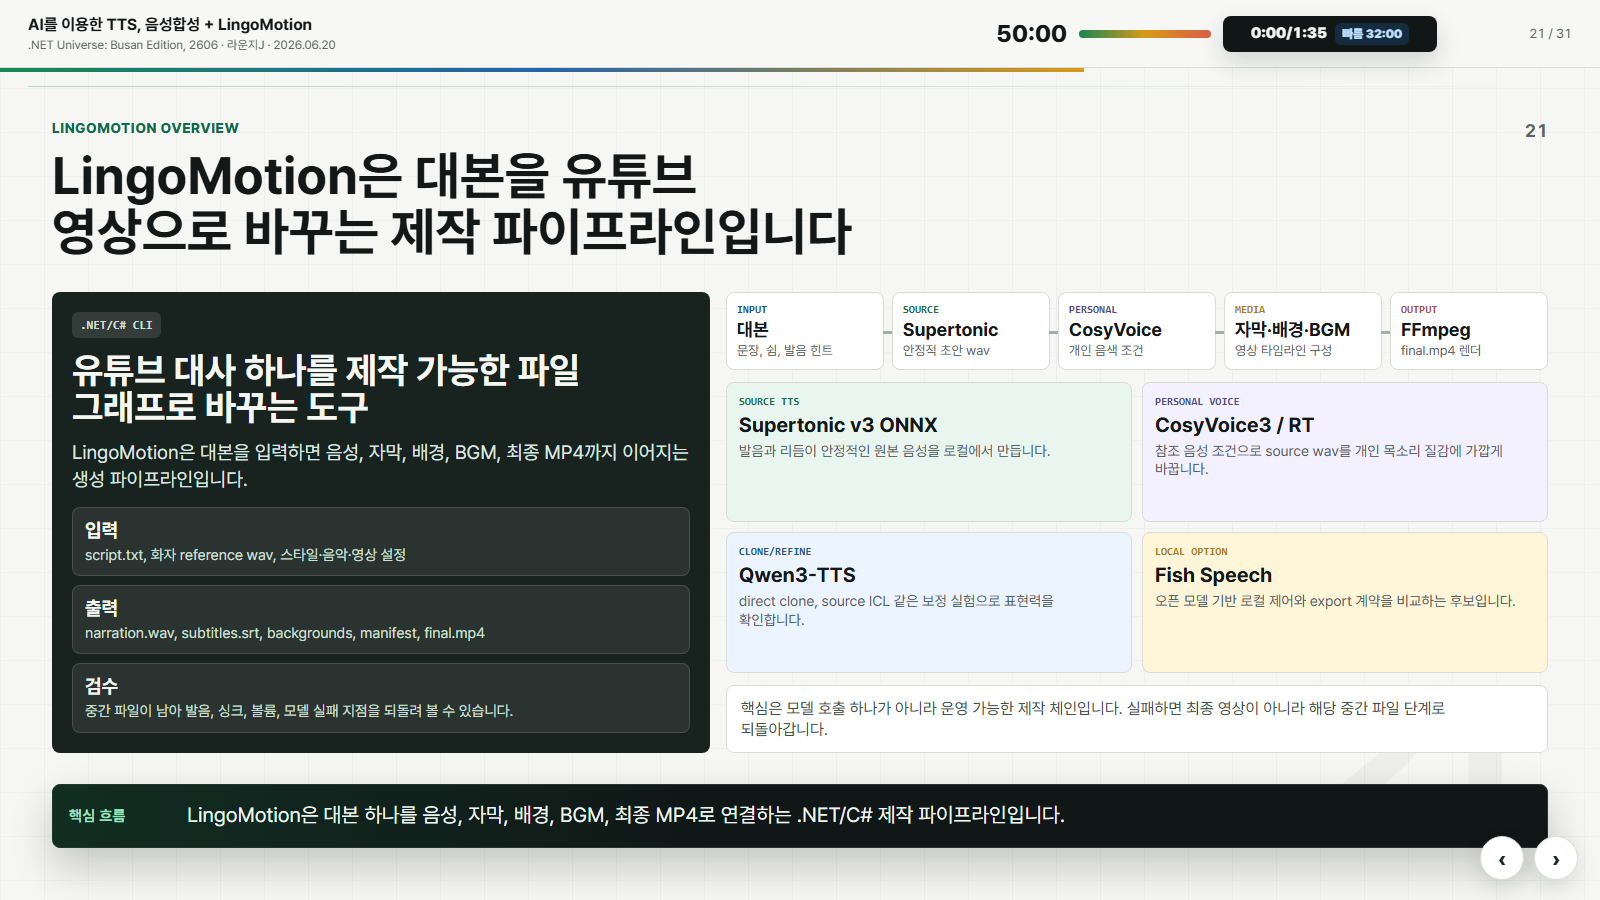
Task: Click the 검수 box in dark panel
Action: click(381, 697)
